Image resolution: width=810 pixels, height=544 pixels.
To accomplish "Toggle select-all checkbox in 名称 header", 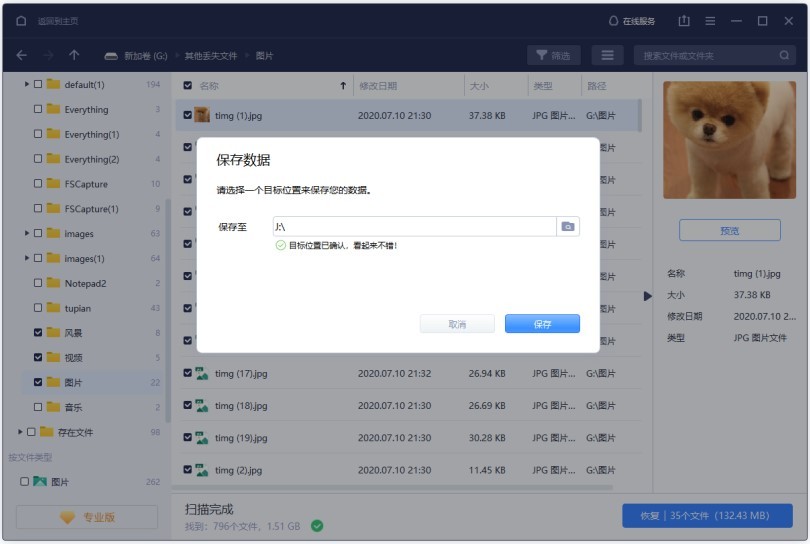I will click(x=188, y=86).
